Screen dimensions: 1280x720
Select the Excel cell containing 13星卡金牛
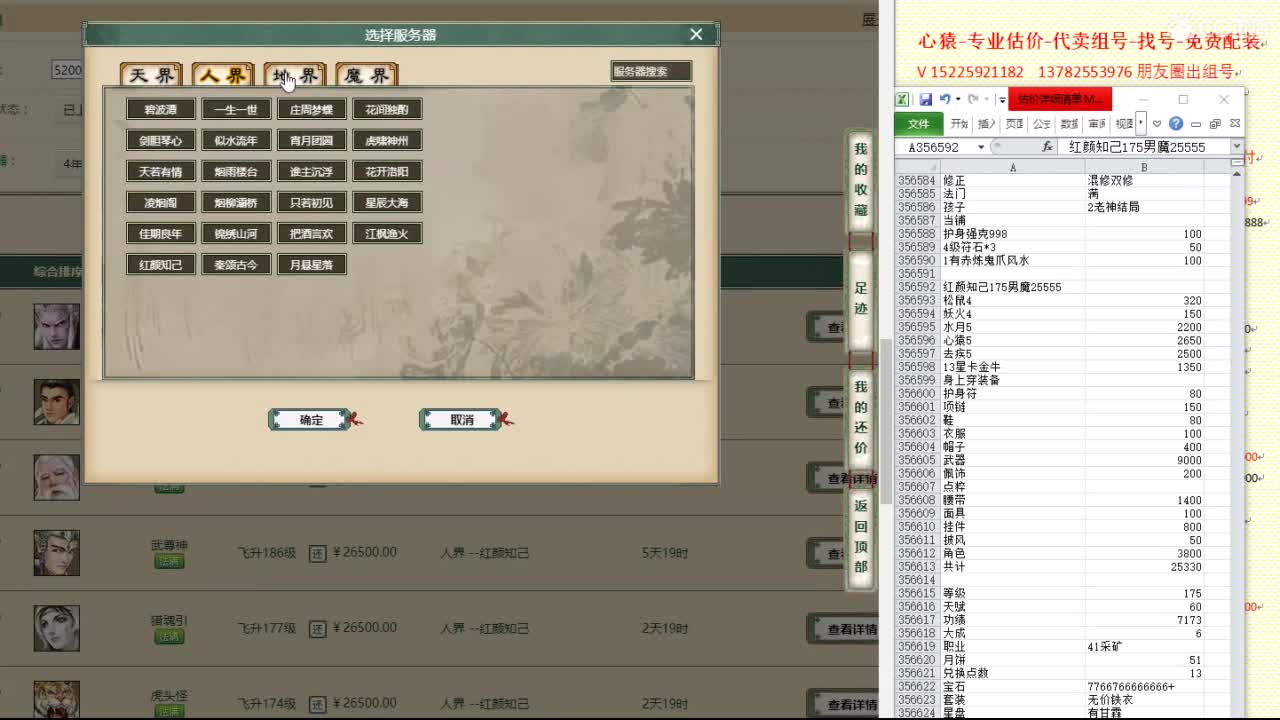pos(1013,367)
